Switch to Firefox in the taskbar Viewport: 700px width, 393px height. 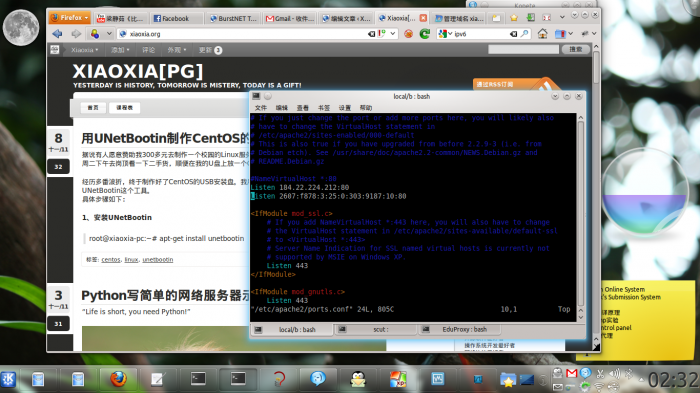coord(118,380)
